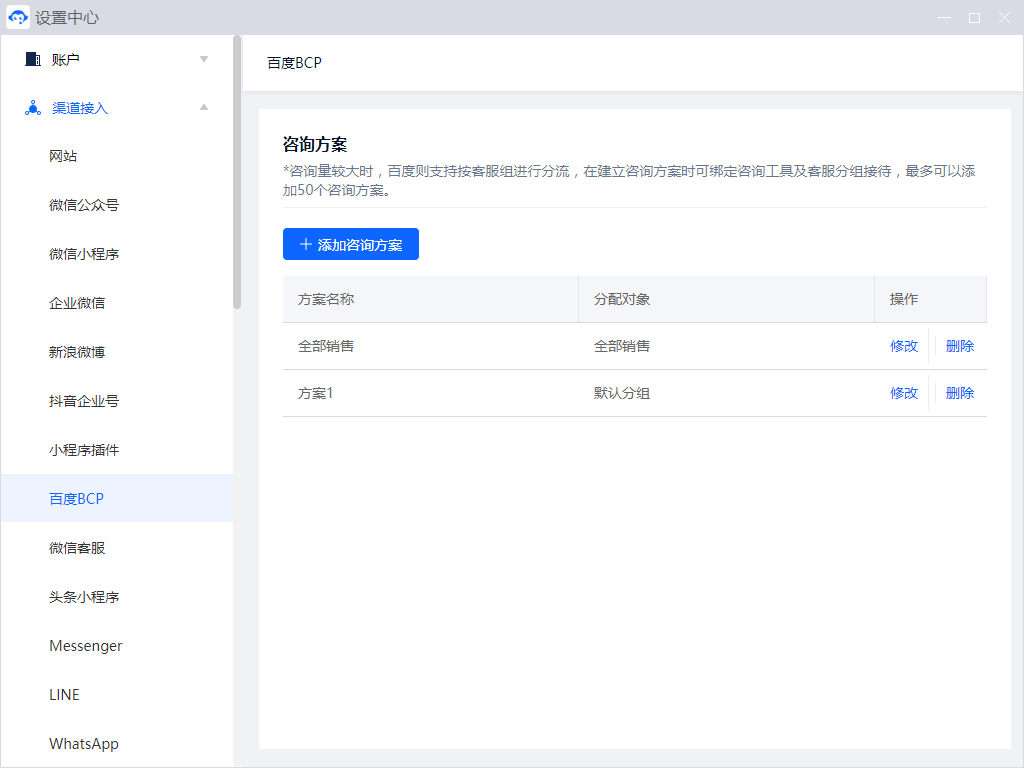Close the 设置中心 window
The height and width of the screenshot is (768, 1024).
(1004, 18)
